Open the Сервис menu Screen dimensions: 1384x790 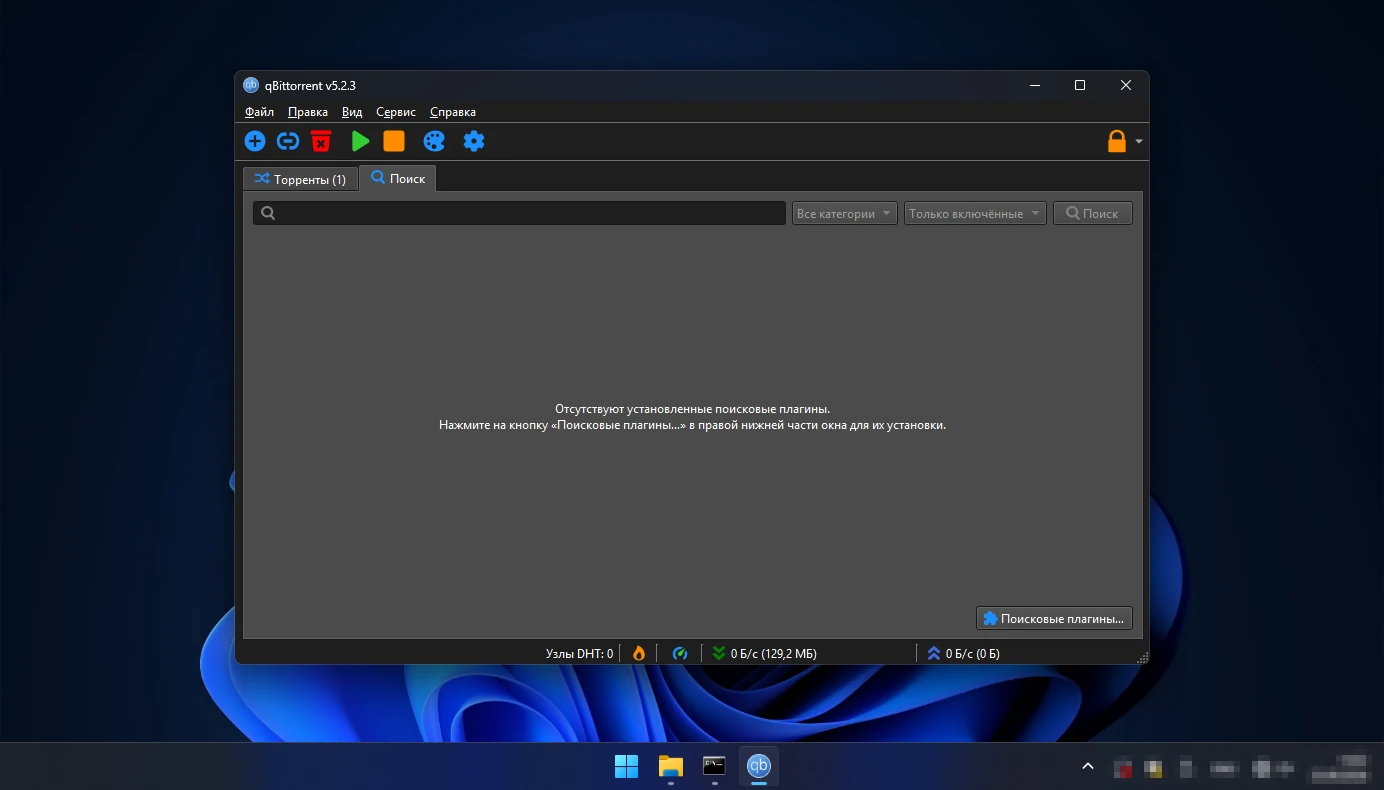[396, 112]
